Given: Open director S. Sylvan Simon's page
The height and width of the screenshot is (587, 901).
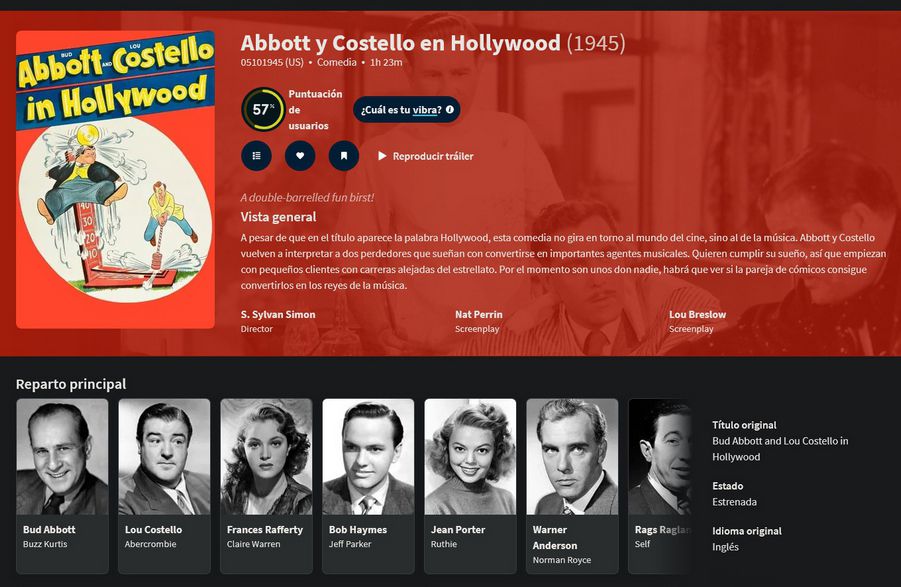Looking at the screenshot, I should (x=278, y=314).
